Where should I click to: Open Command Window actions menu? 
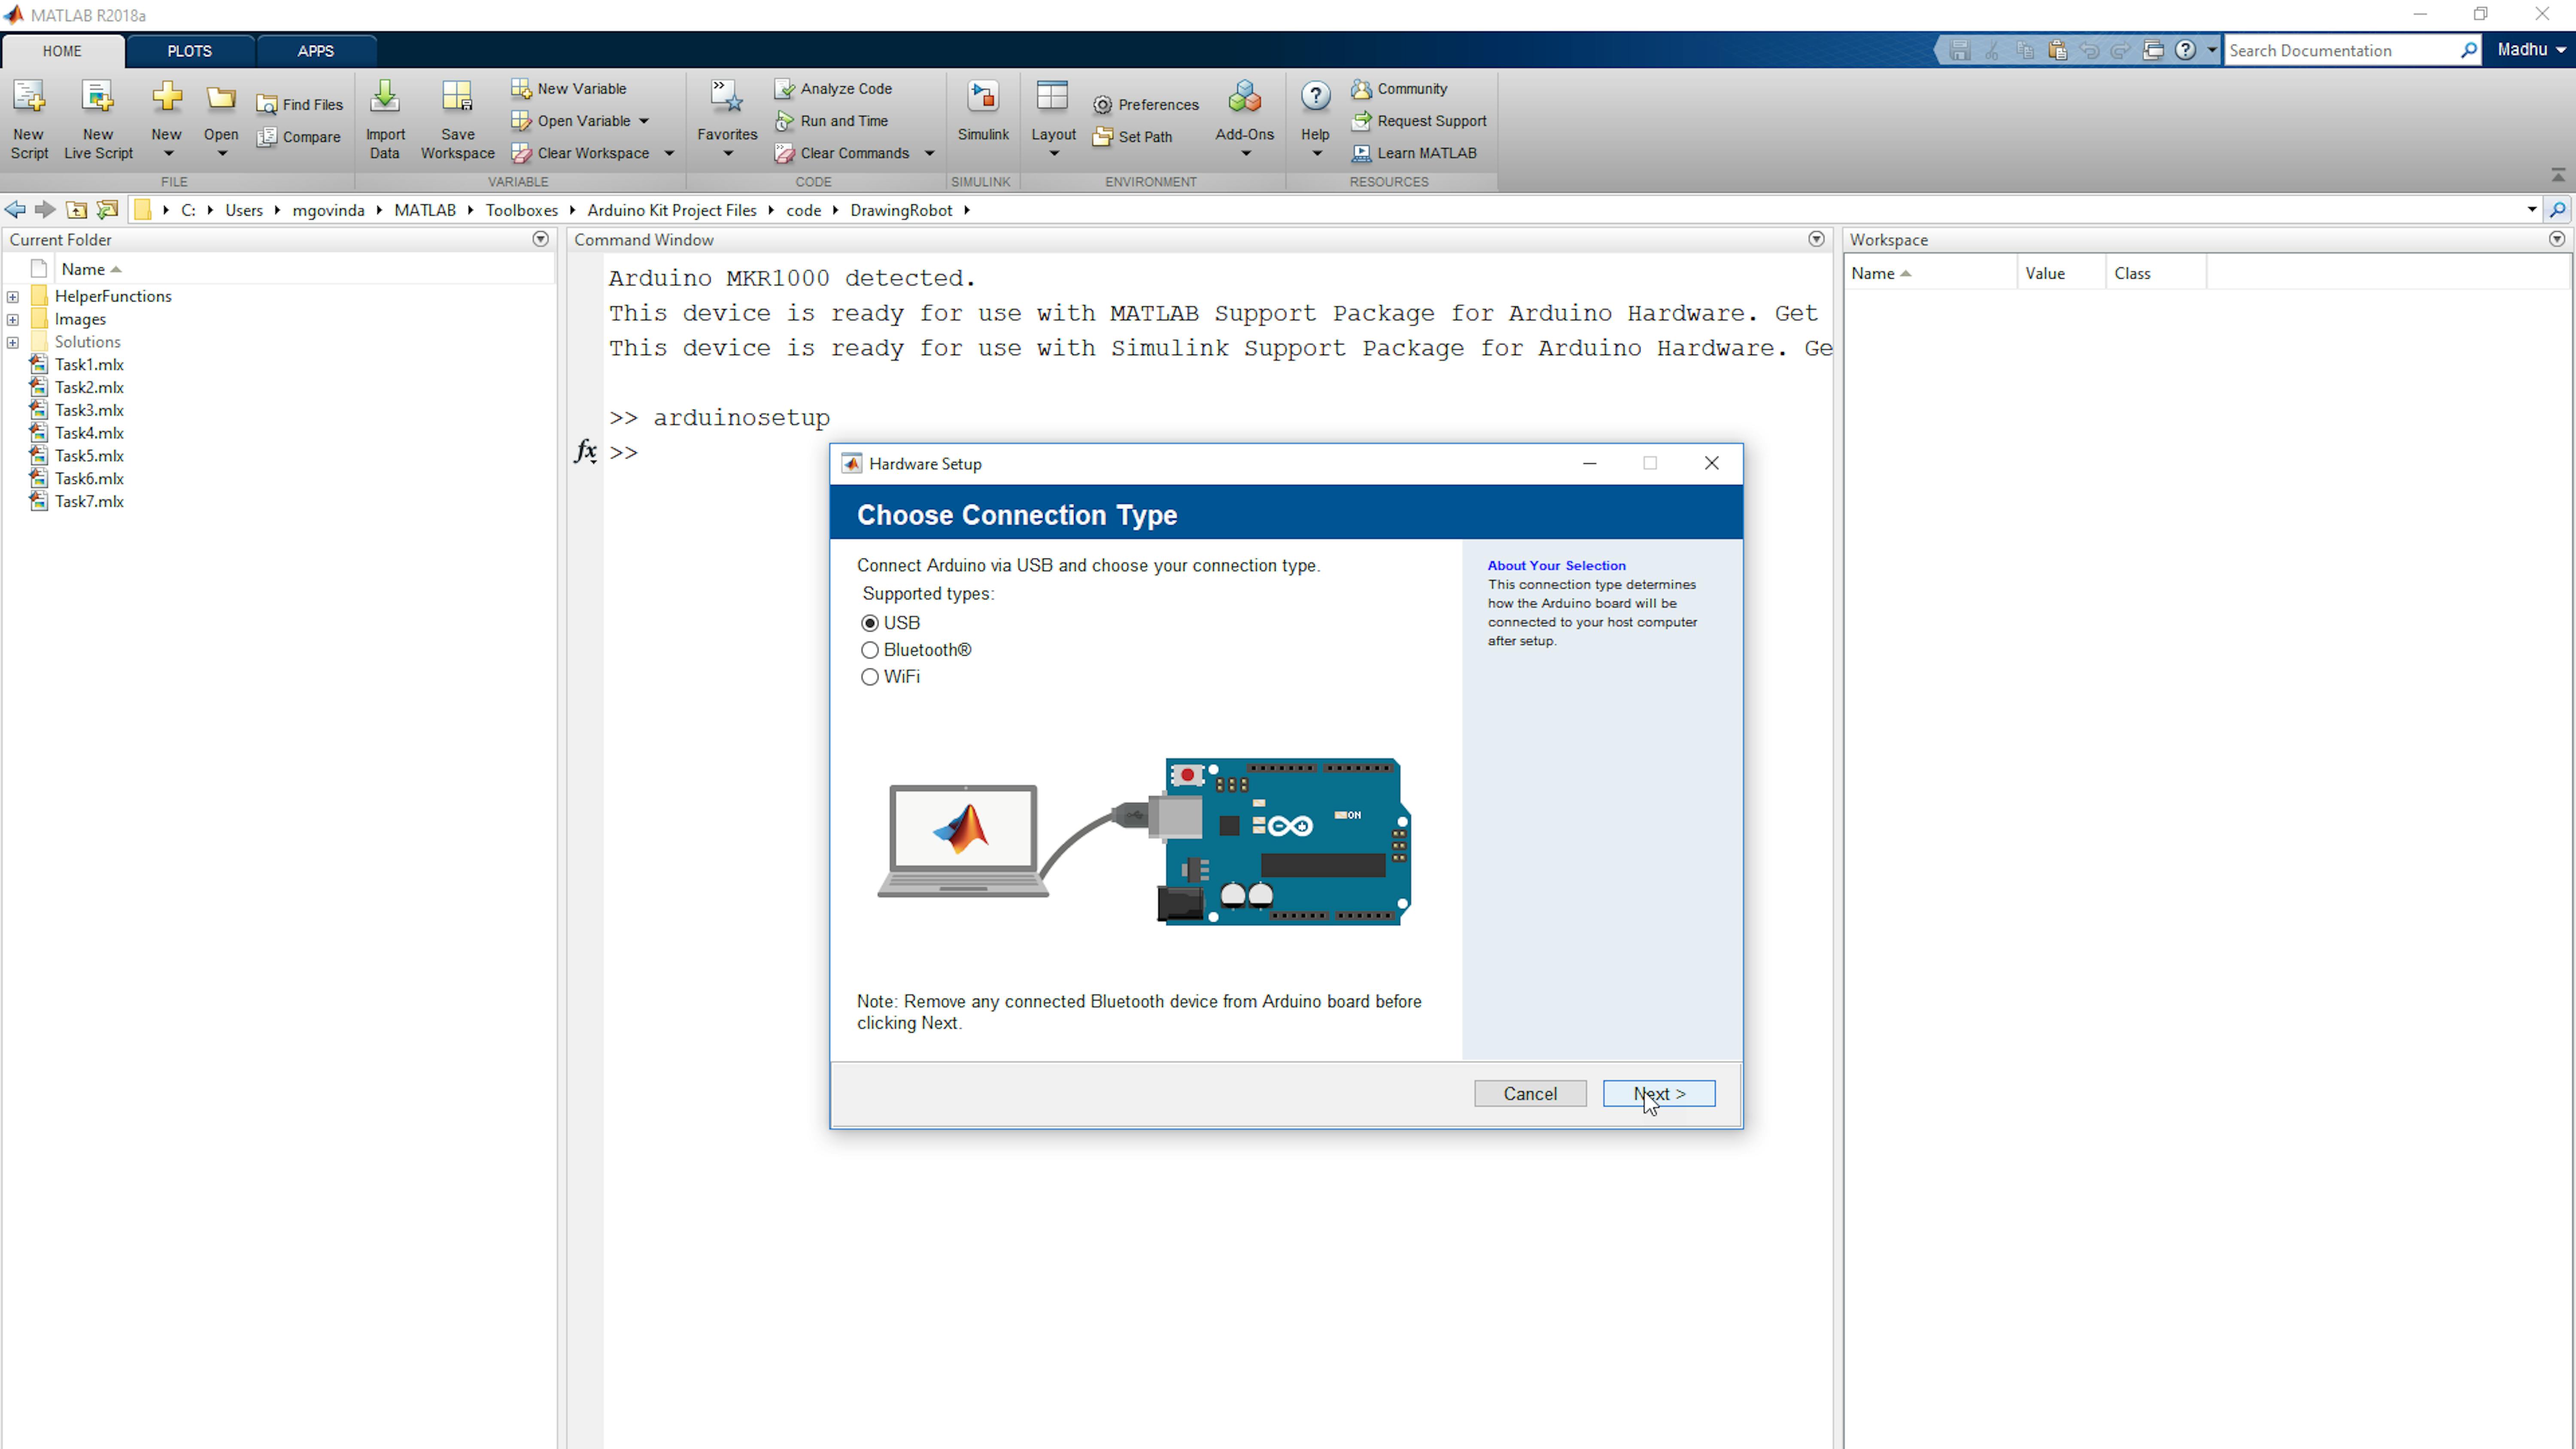1816,239
